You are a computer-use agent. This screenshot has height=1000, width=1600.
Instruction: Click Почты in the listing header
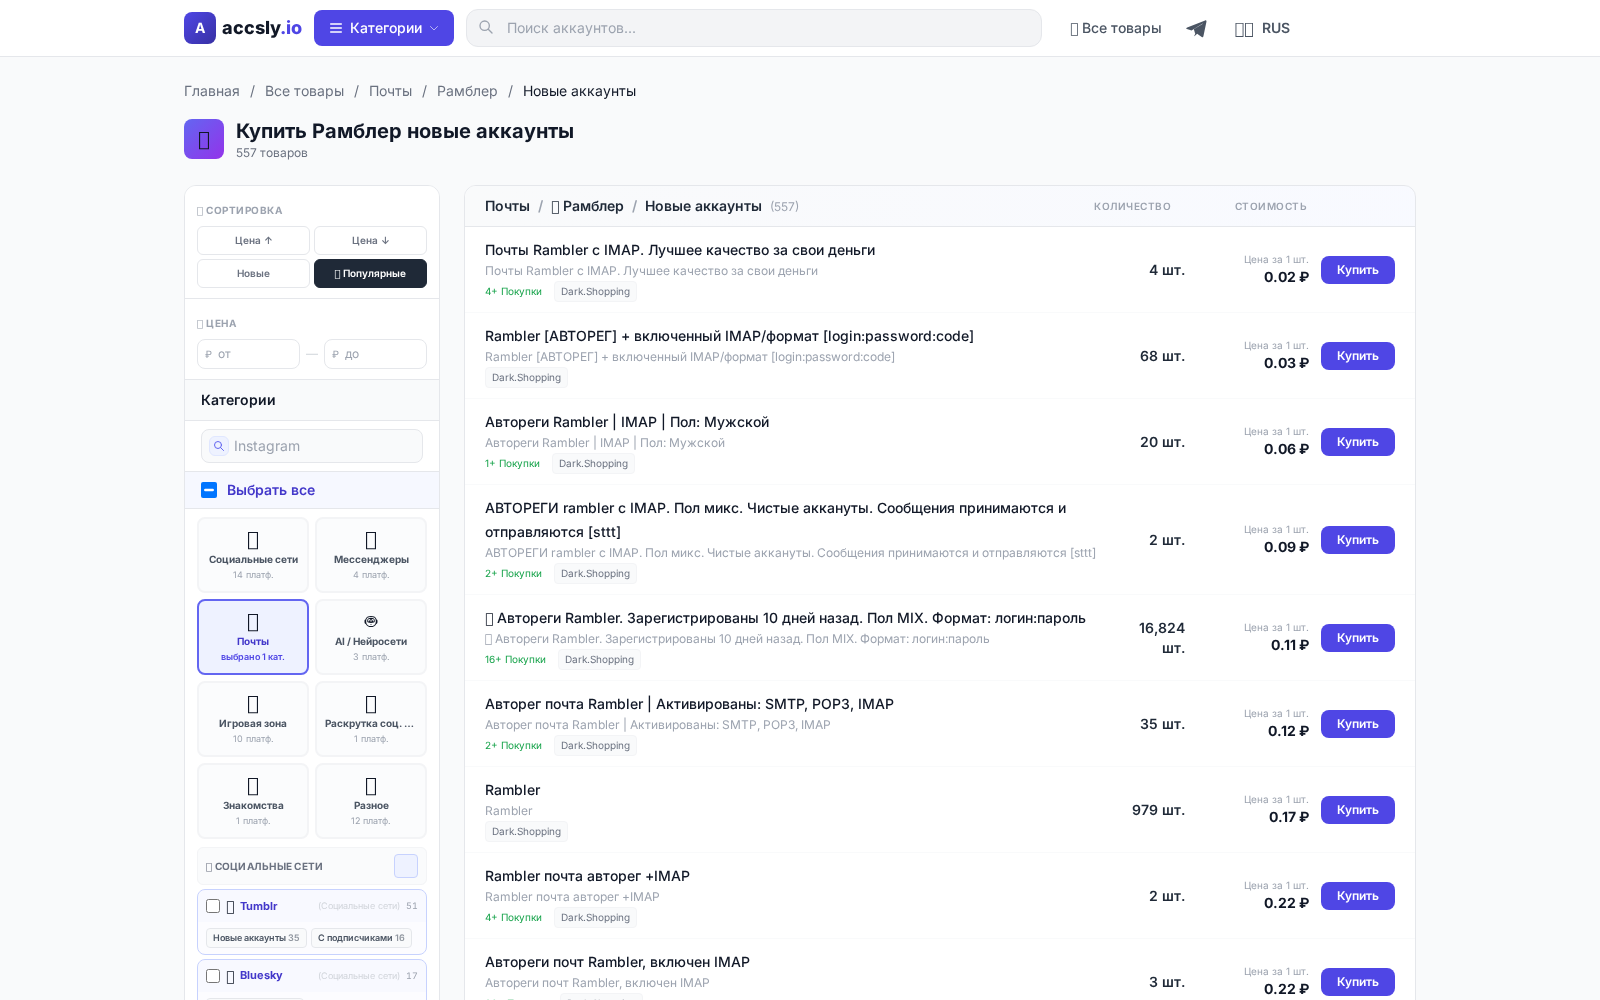click(507, 206)
